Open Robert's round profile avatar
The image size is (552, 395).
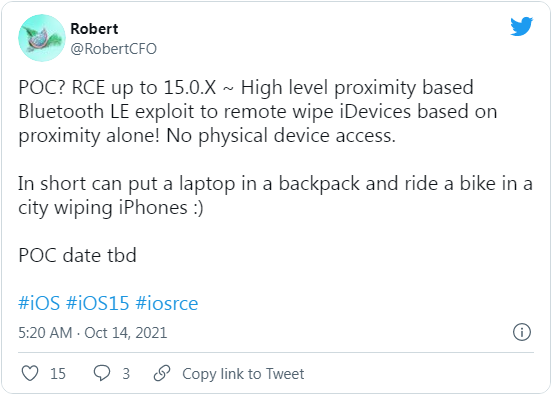[42, 38]
